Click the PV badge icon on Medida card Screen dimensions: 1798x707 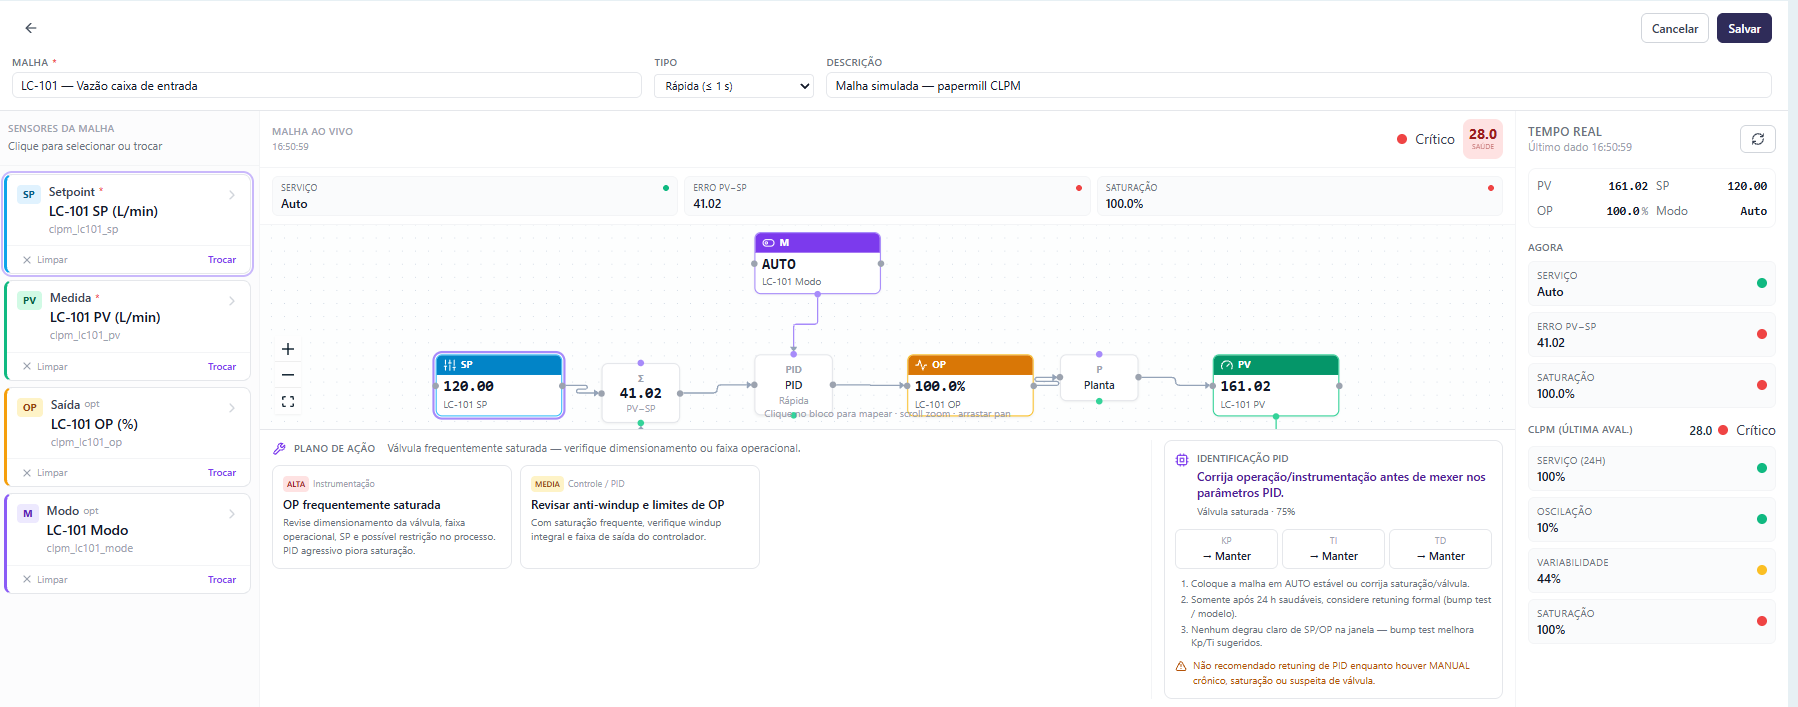tap(30, 300)
